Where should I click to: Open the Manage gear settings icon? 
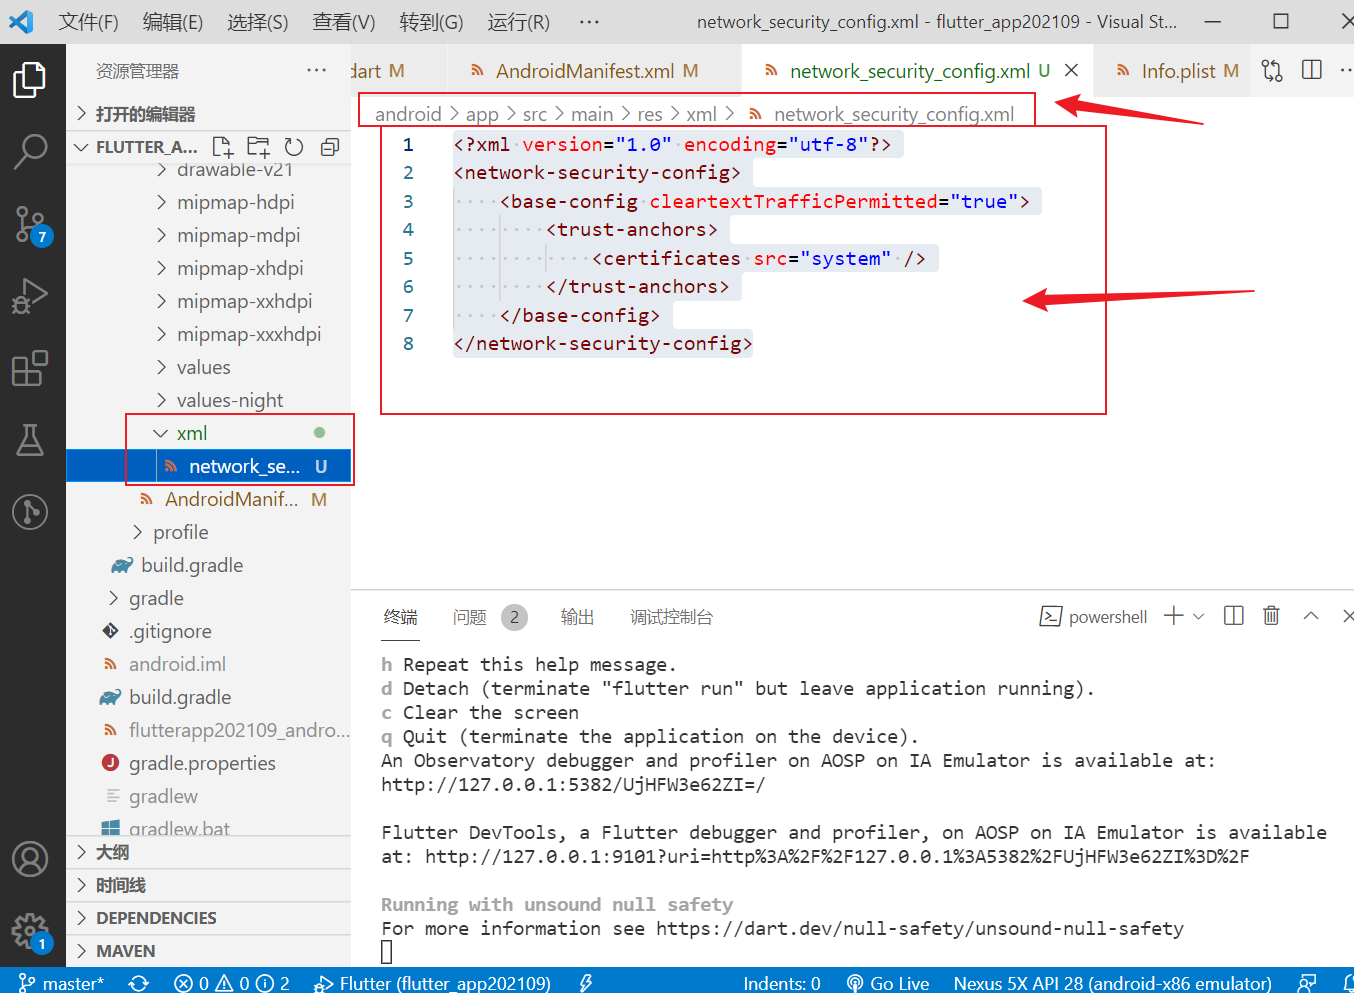[30, 932]
